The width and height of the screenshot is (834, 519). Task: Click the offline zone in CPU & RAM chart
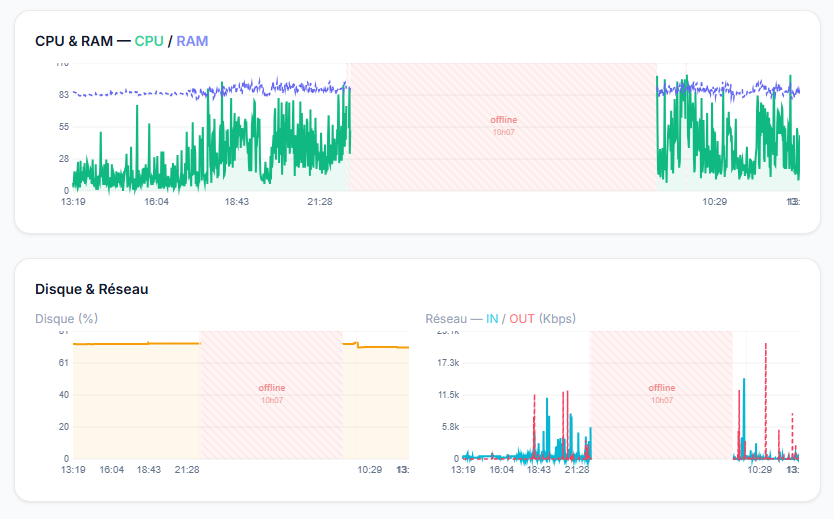point(503,125)
